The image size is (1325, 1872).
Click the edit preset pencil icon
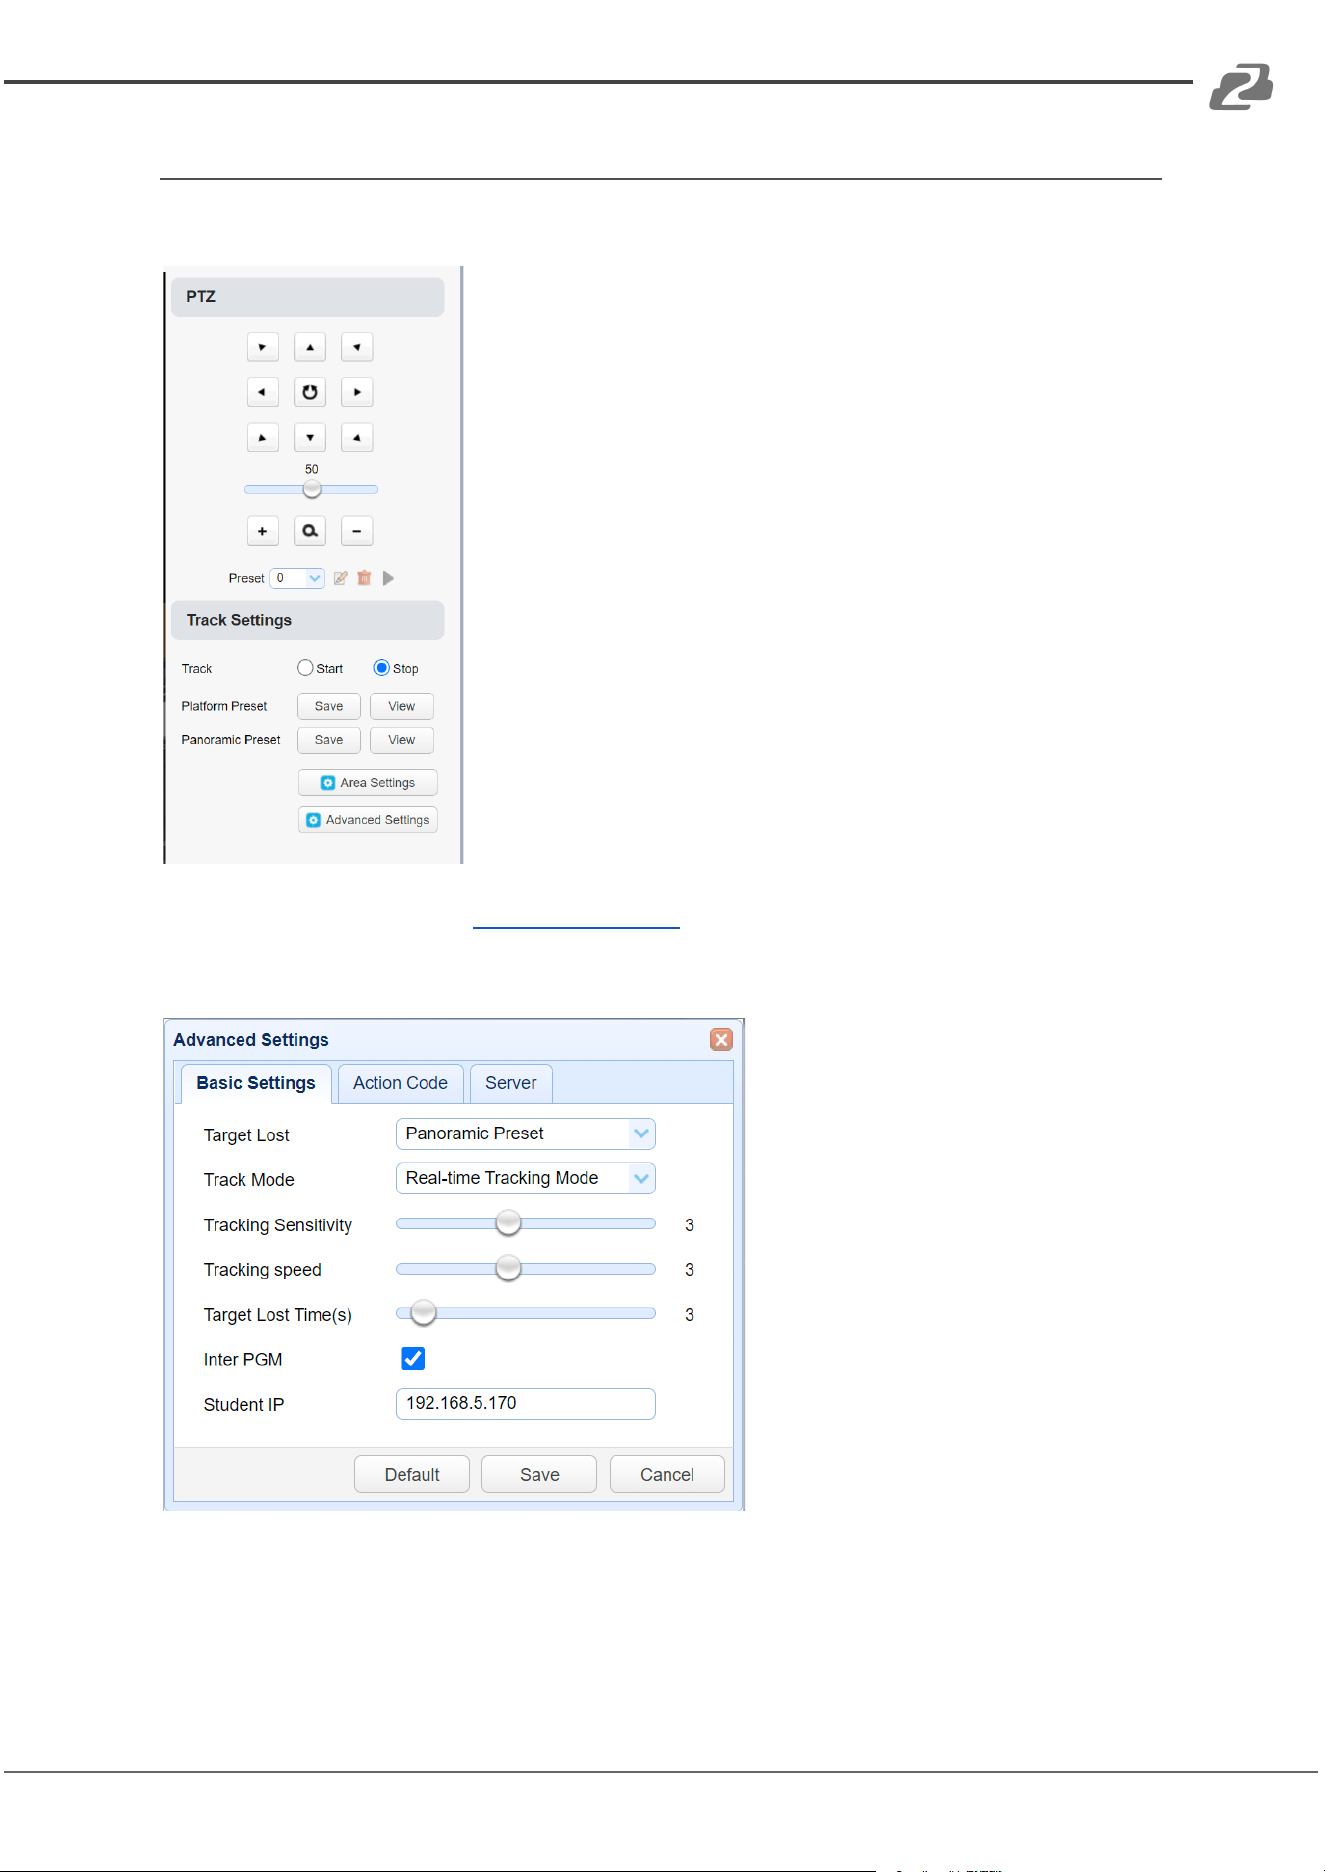(341, 578)
